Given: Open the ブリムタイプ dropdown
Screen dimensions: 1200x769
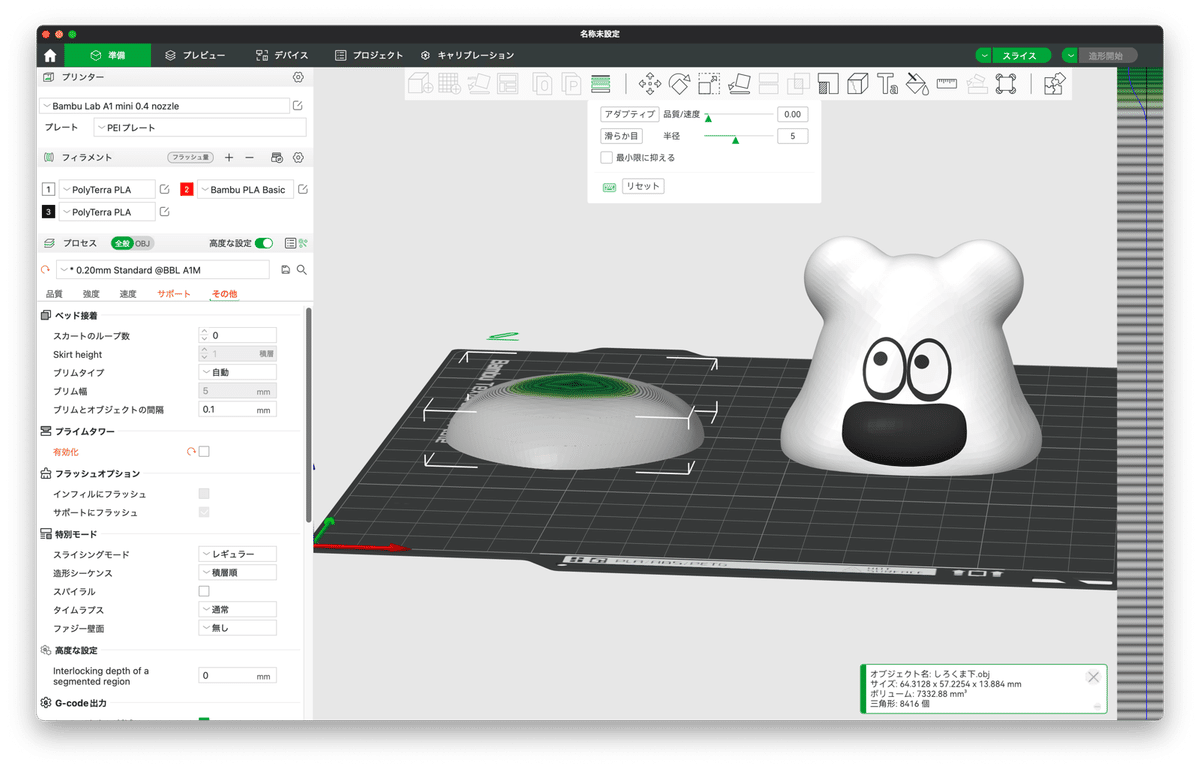Looking at the screenshot, I should (x=238, y=372).
